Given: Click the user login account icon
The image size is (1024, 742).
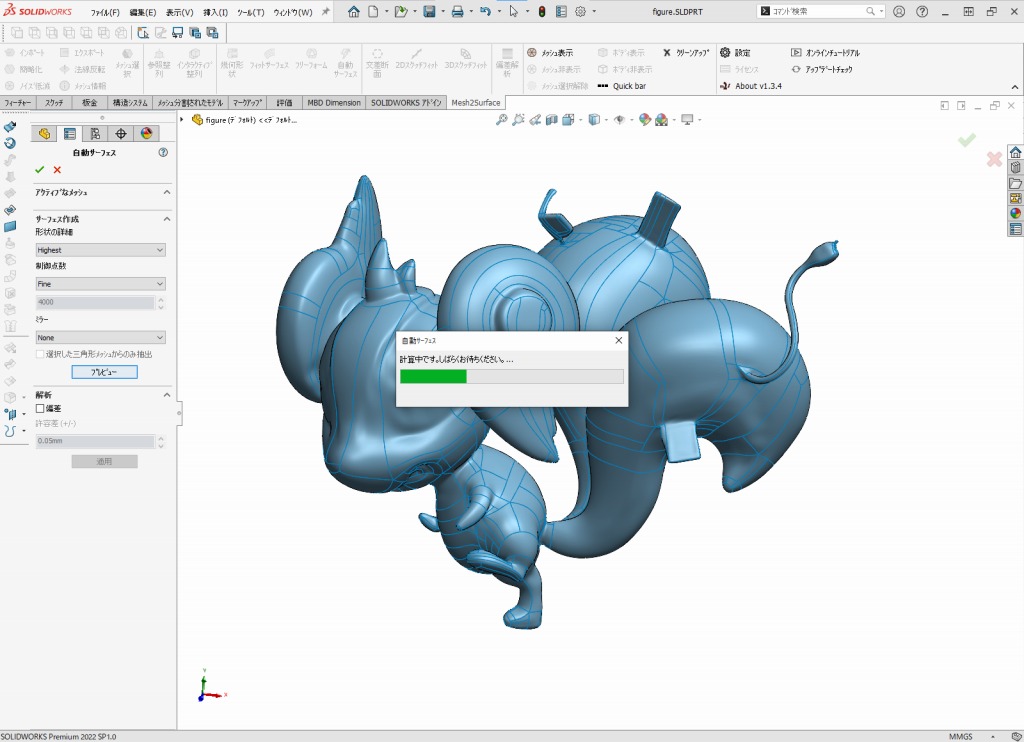Looking at the screenshot, I should pos(899,11).
